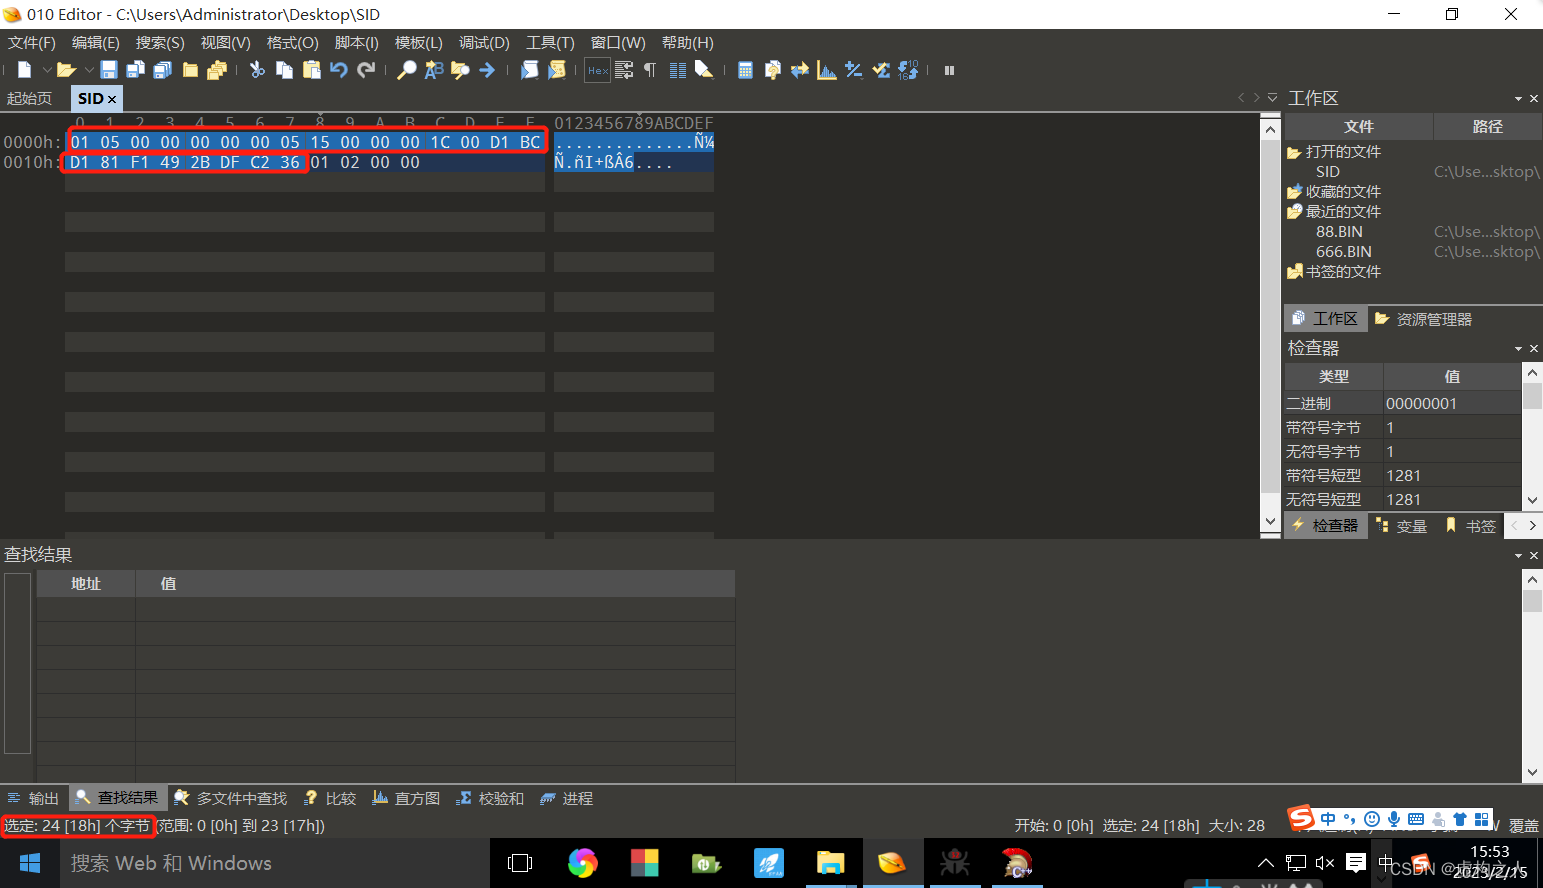Viewport: 1543px width, 888px height.
Task: Click the right arrow beside the 书签 tab
Action: [x=1532, y=525]
